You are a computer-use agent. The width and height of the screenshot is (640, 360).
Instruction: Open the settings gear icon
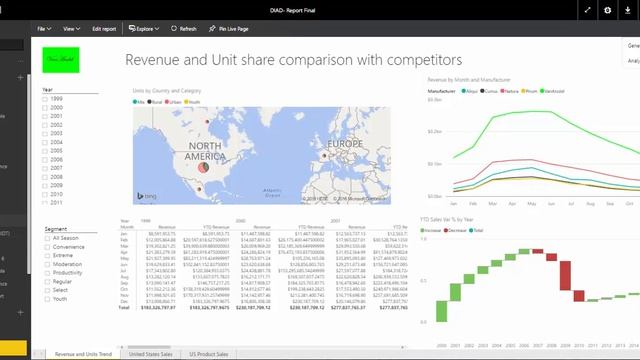607,10
